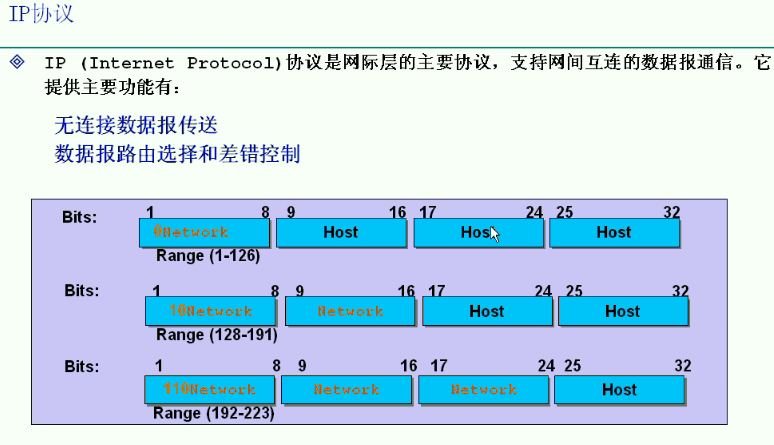
Task: Click the Host box under bits 17-24, second row
Action: [487, 311]
